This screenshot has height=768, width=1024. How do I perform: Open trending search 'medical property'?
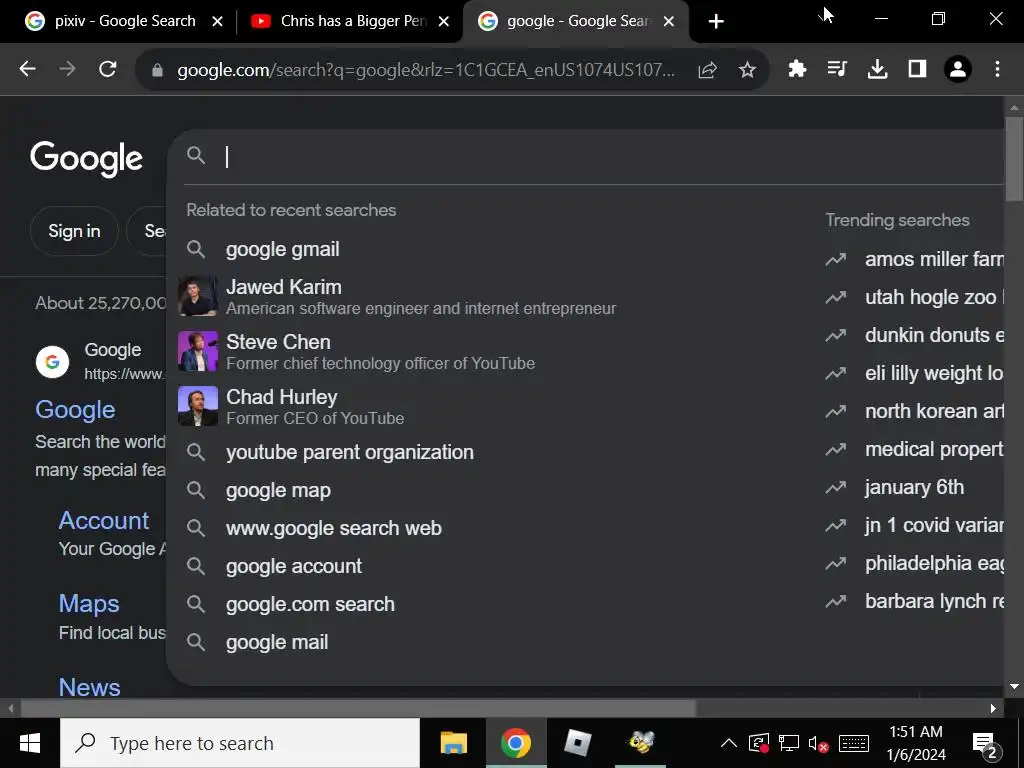pyautogui.click(x=914, y=449)
